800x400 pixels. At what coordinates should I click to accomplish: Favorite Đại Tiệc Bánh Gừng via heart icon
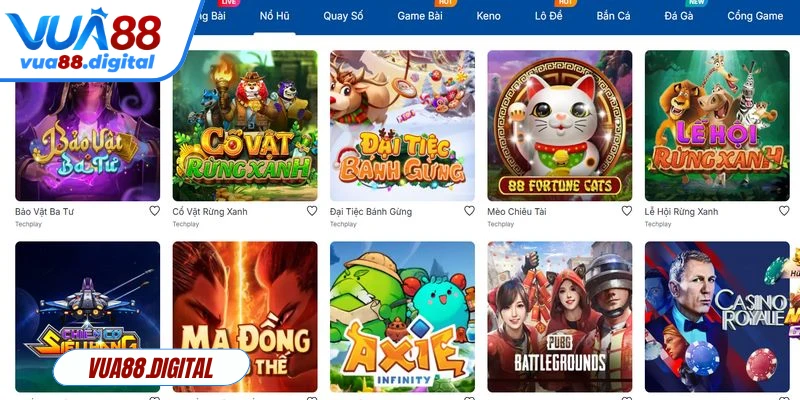tap(469, 211)
